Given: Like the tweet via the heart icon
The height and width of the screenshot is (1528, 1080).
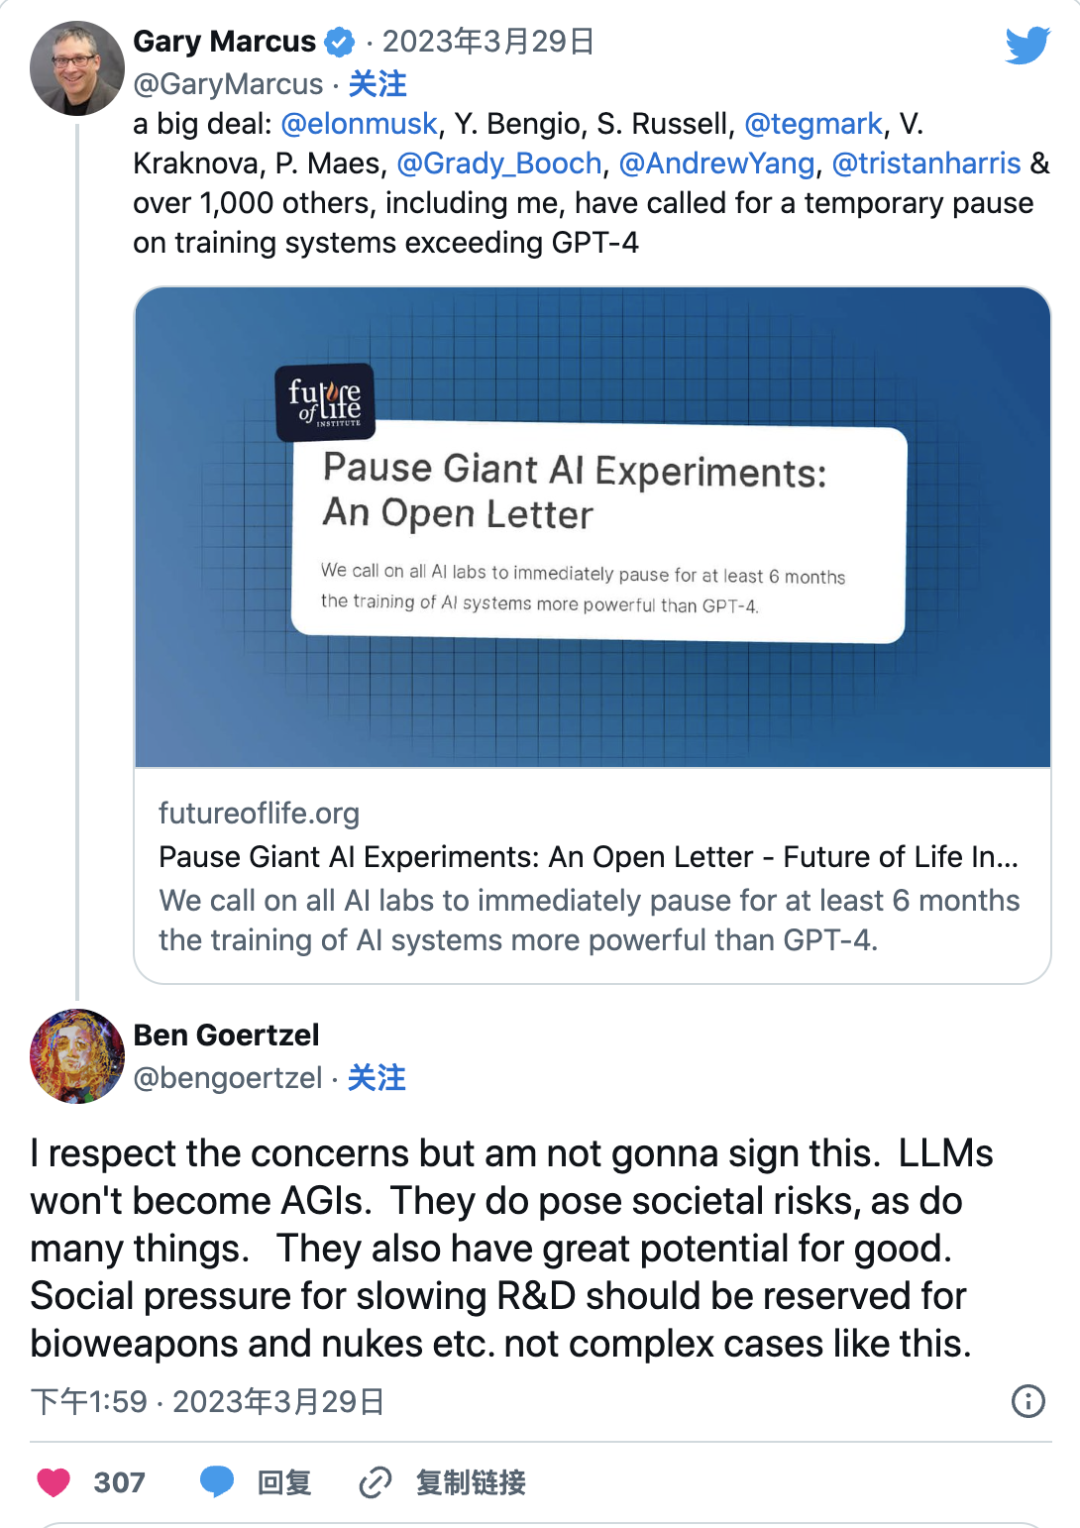Looking at the screenshot, I should (x=54, y=1482).
